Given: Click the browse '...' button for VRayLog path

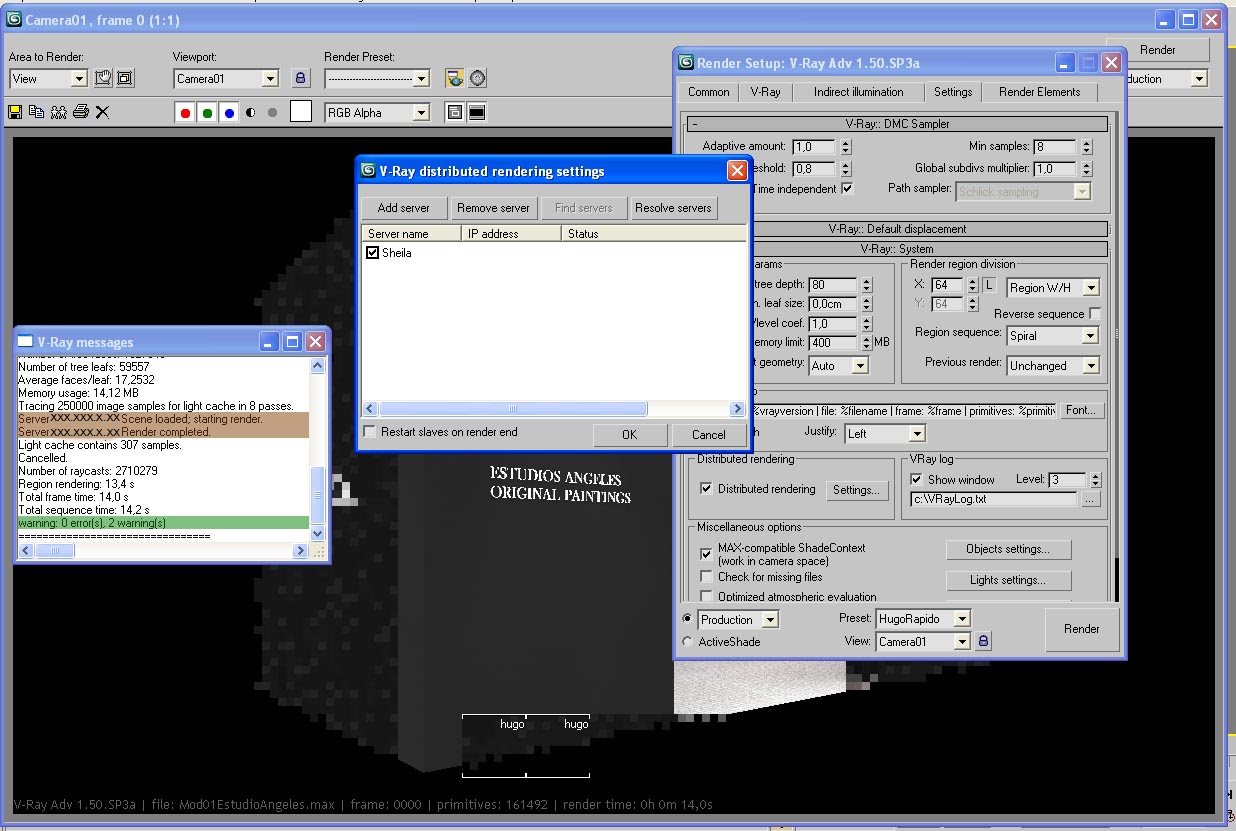Looking at the screenshot, I should coord(1090,499).
